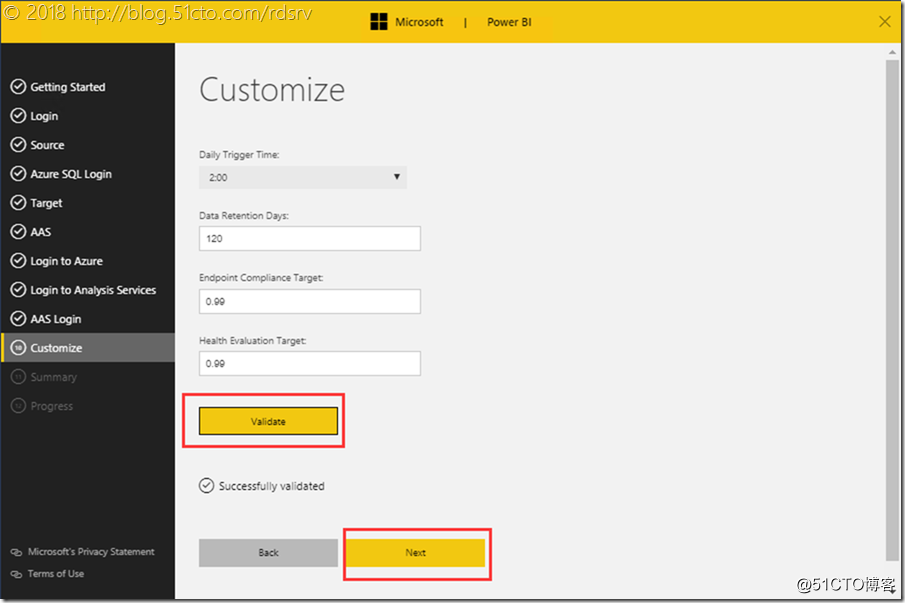
Task: Click the vertical scrollbar thumb
Action: click(892, 309)
